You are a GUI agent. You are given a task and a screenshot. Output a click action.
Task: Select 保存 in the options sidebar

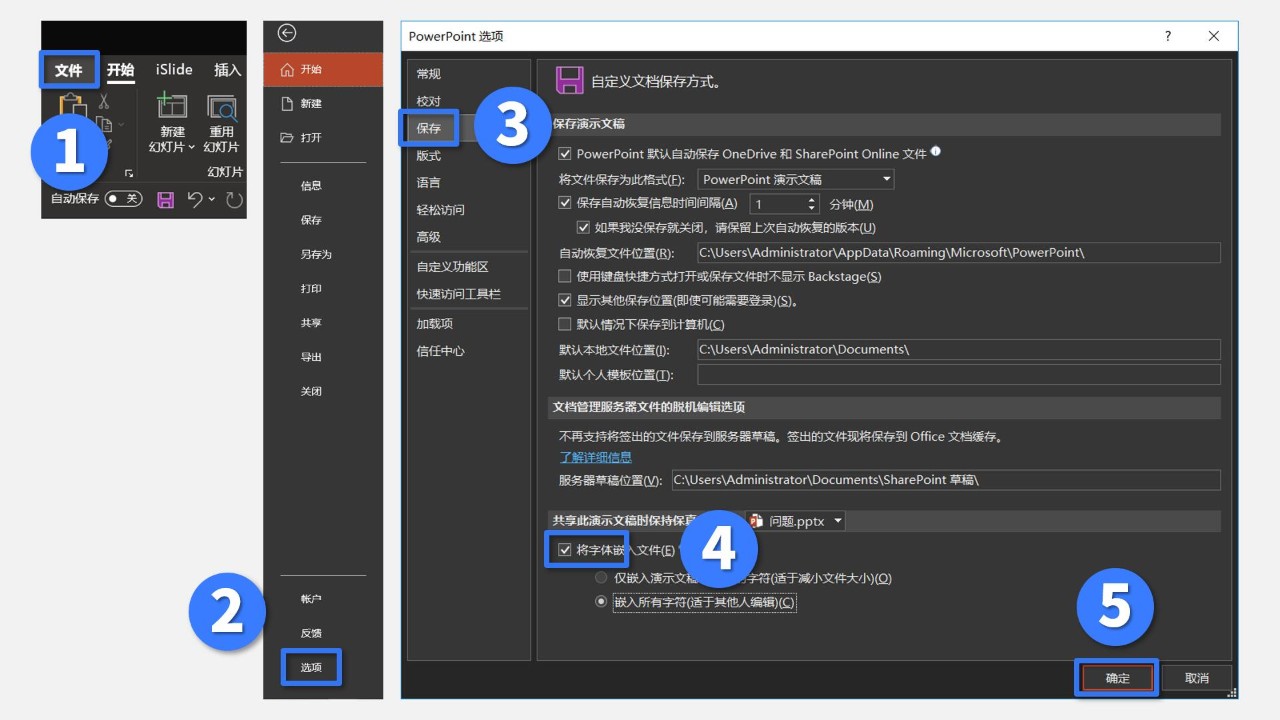point(428,128)
